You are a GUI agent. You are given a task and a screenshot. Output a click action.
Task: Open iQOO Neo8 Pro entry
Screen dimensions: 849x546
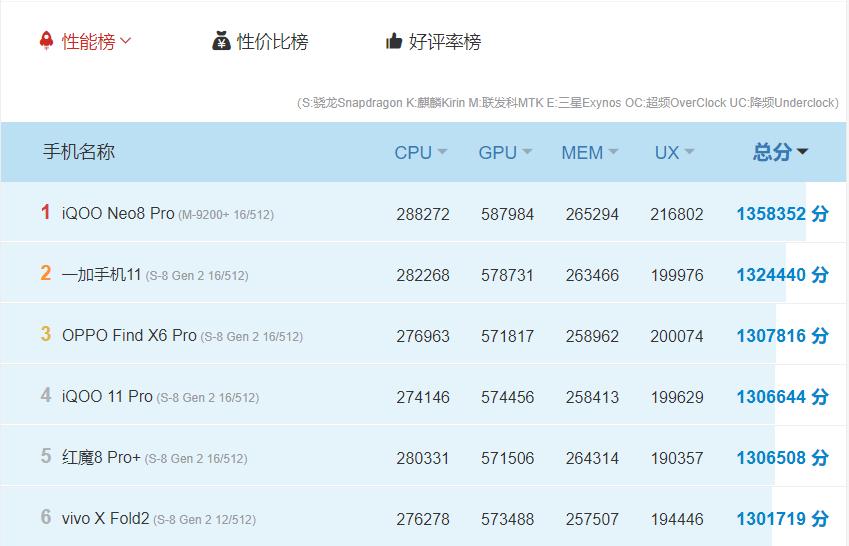[x=118, y=213]
